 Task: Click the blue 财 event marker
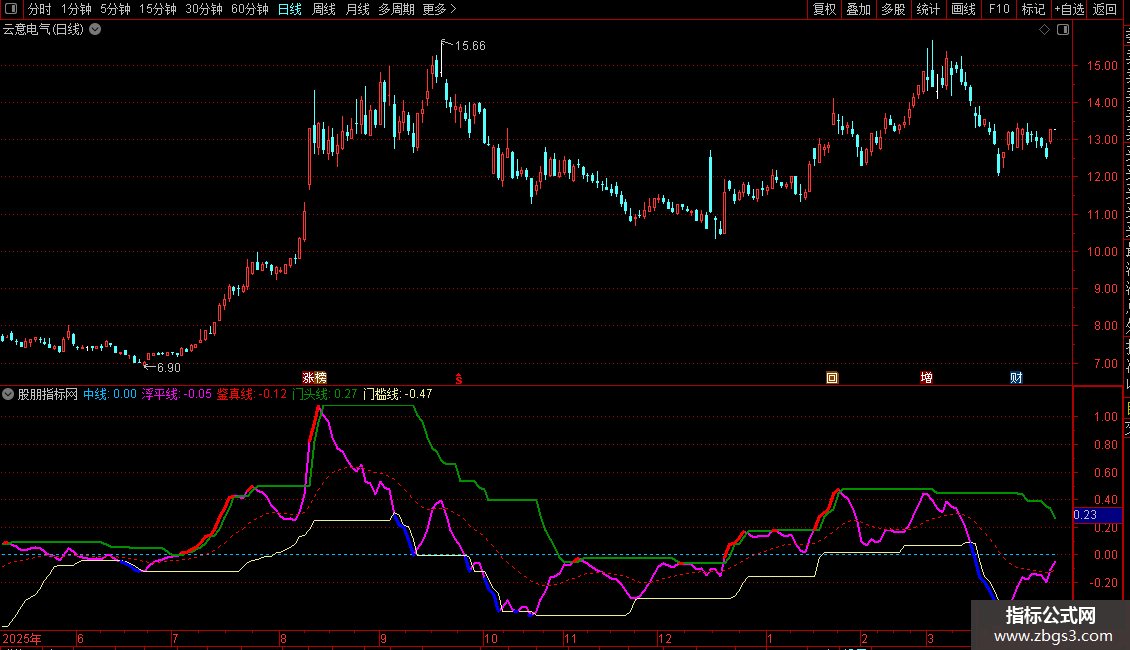click(1016, 378)
